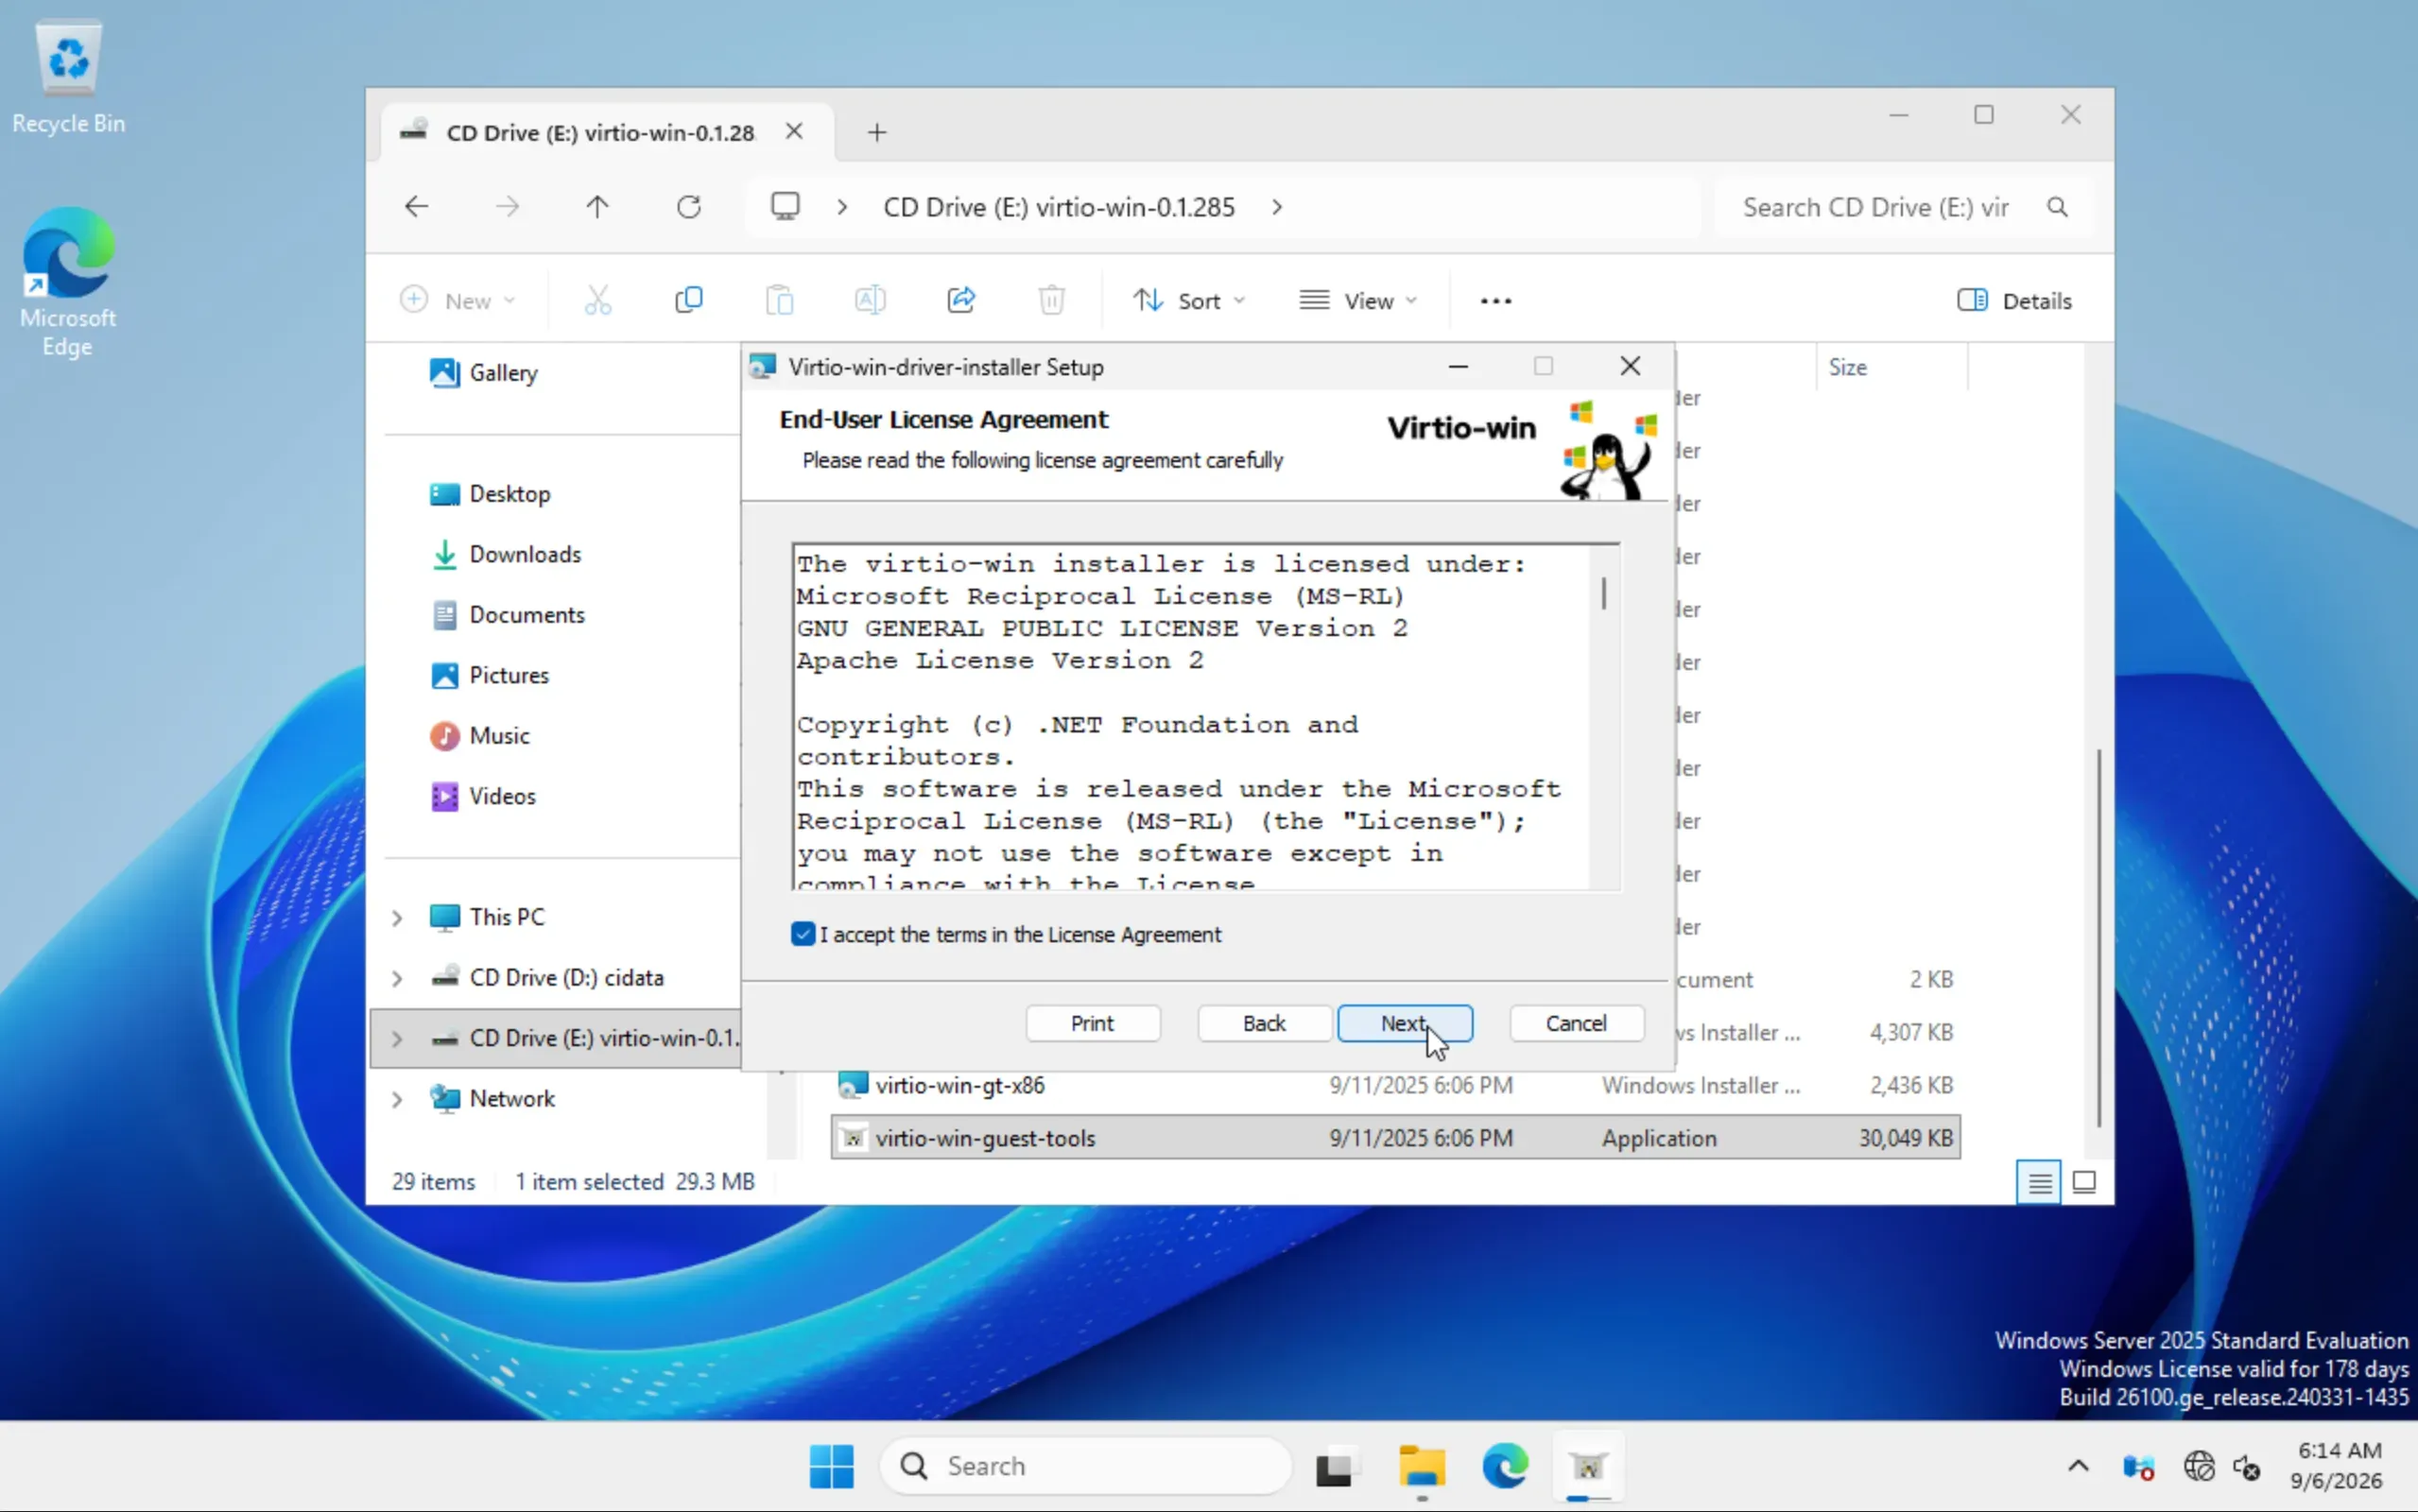The width and height of the screenshot is (2418, 1512).
Task: Go up one folder level in Explorer
Action: (597, 207)
